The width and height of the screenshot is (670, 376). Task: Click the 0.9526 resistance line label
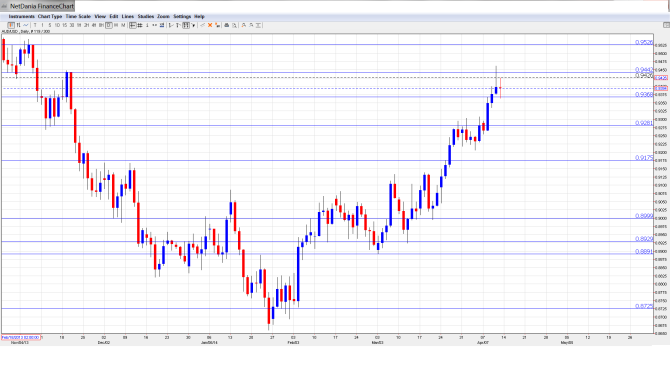coord(644,42)
